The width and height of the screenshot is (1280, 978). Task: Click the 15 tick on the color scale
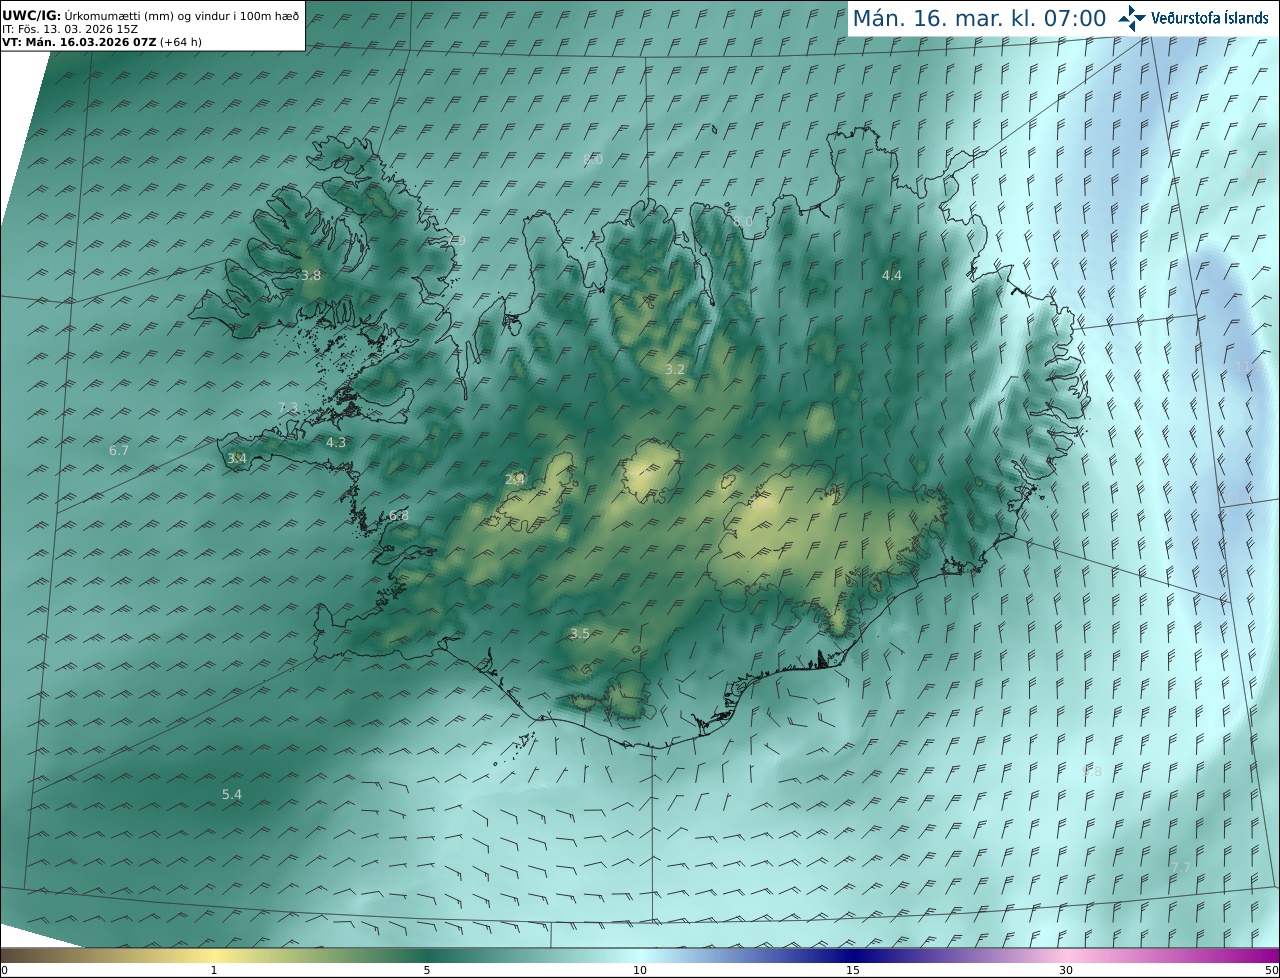click(853, 970)
